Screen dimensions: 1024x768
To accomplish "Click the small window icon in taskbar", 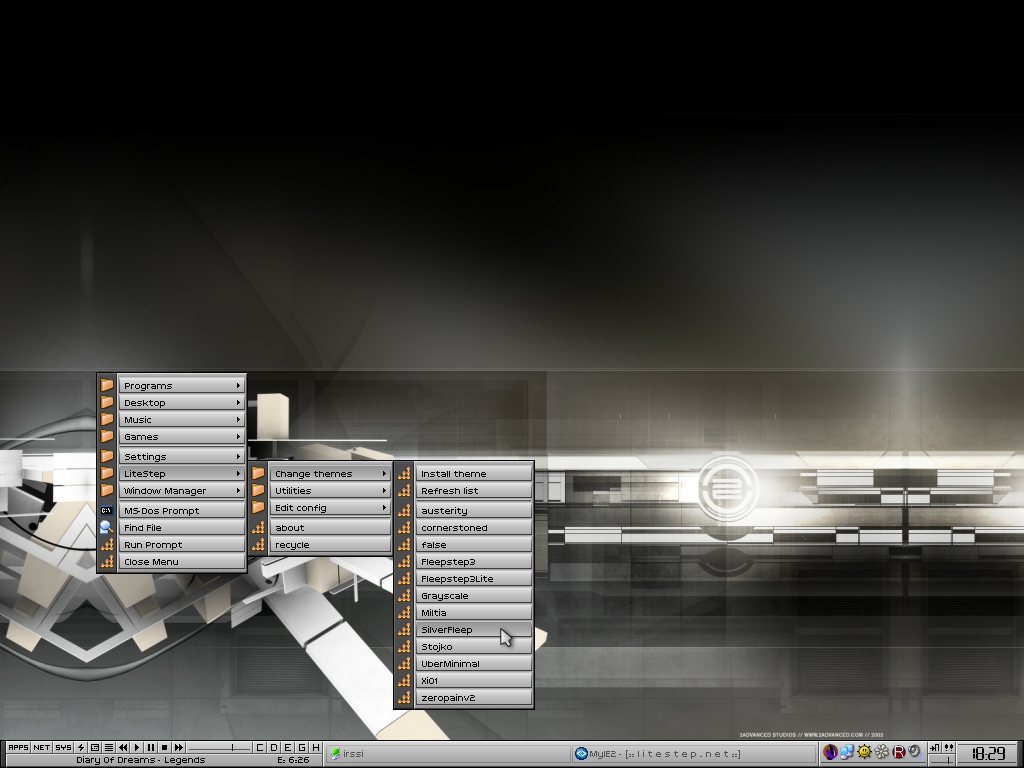I will pyautogui.click(x=95, y=747).
